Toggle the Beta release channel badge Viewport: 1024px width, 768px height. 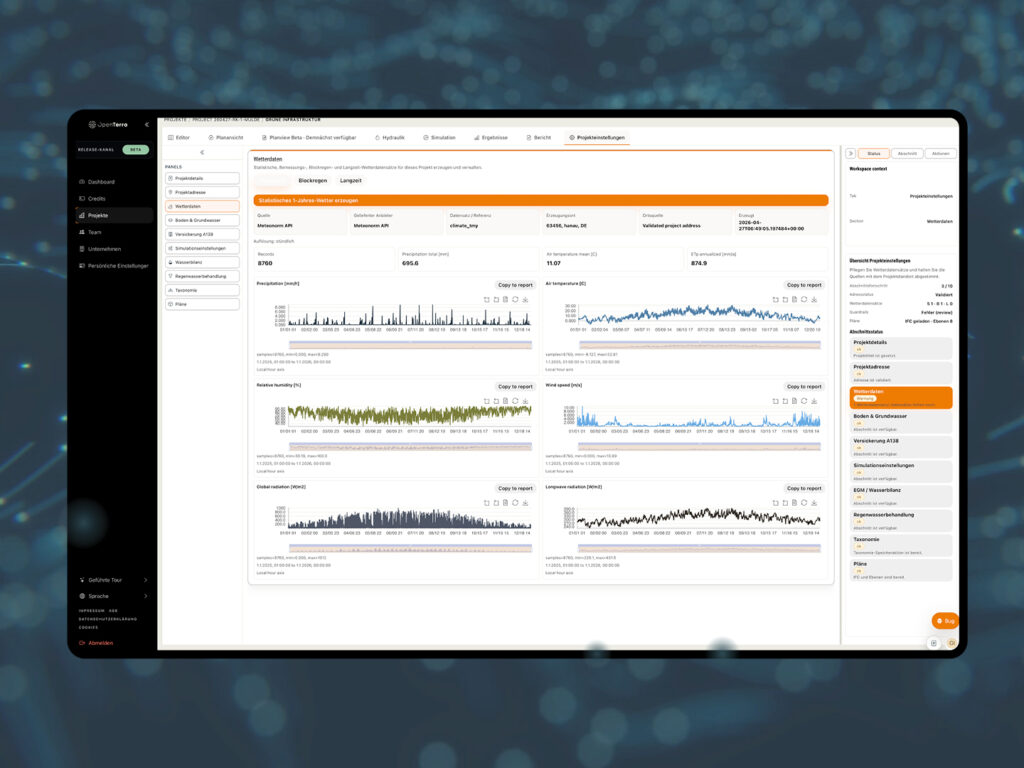tap(135, 150)
